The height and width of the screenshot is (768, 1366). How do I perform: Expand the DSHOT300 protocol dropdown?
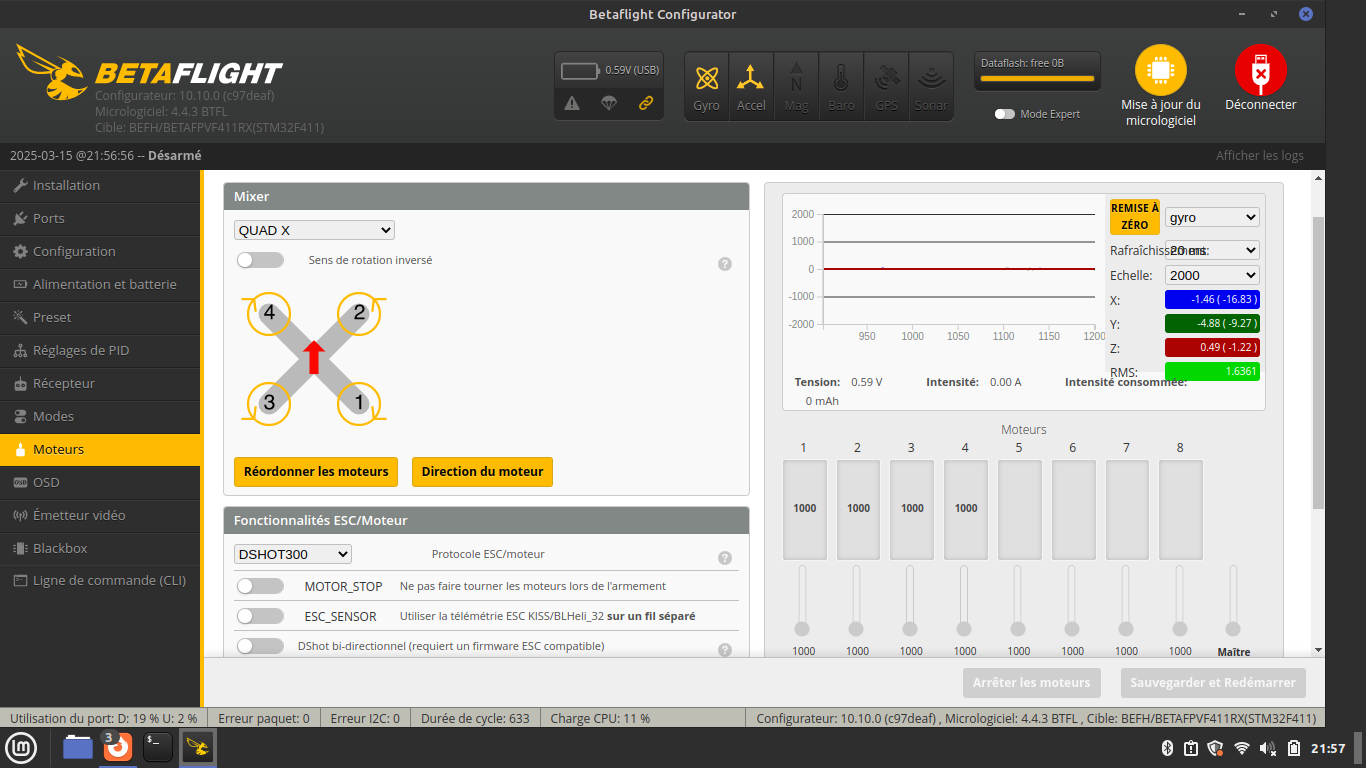[x=293, y=554]
